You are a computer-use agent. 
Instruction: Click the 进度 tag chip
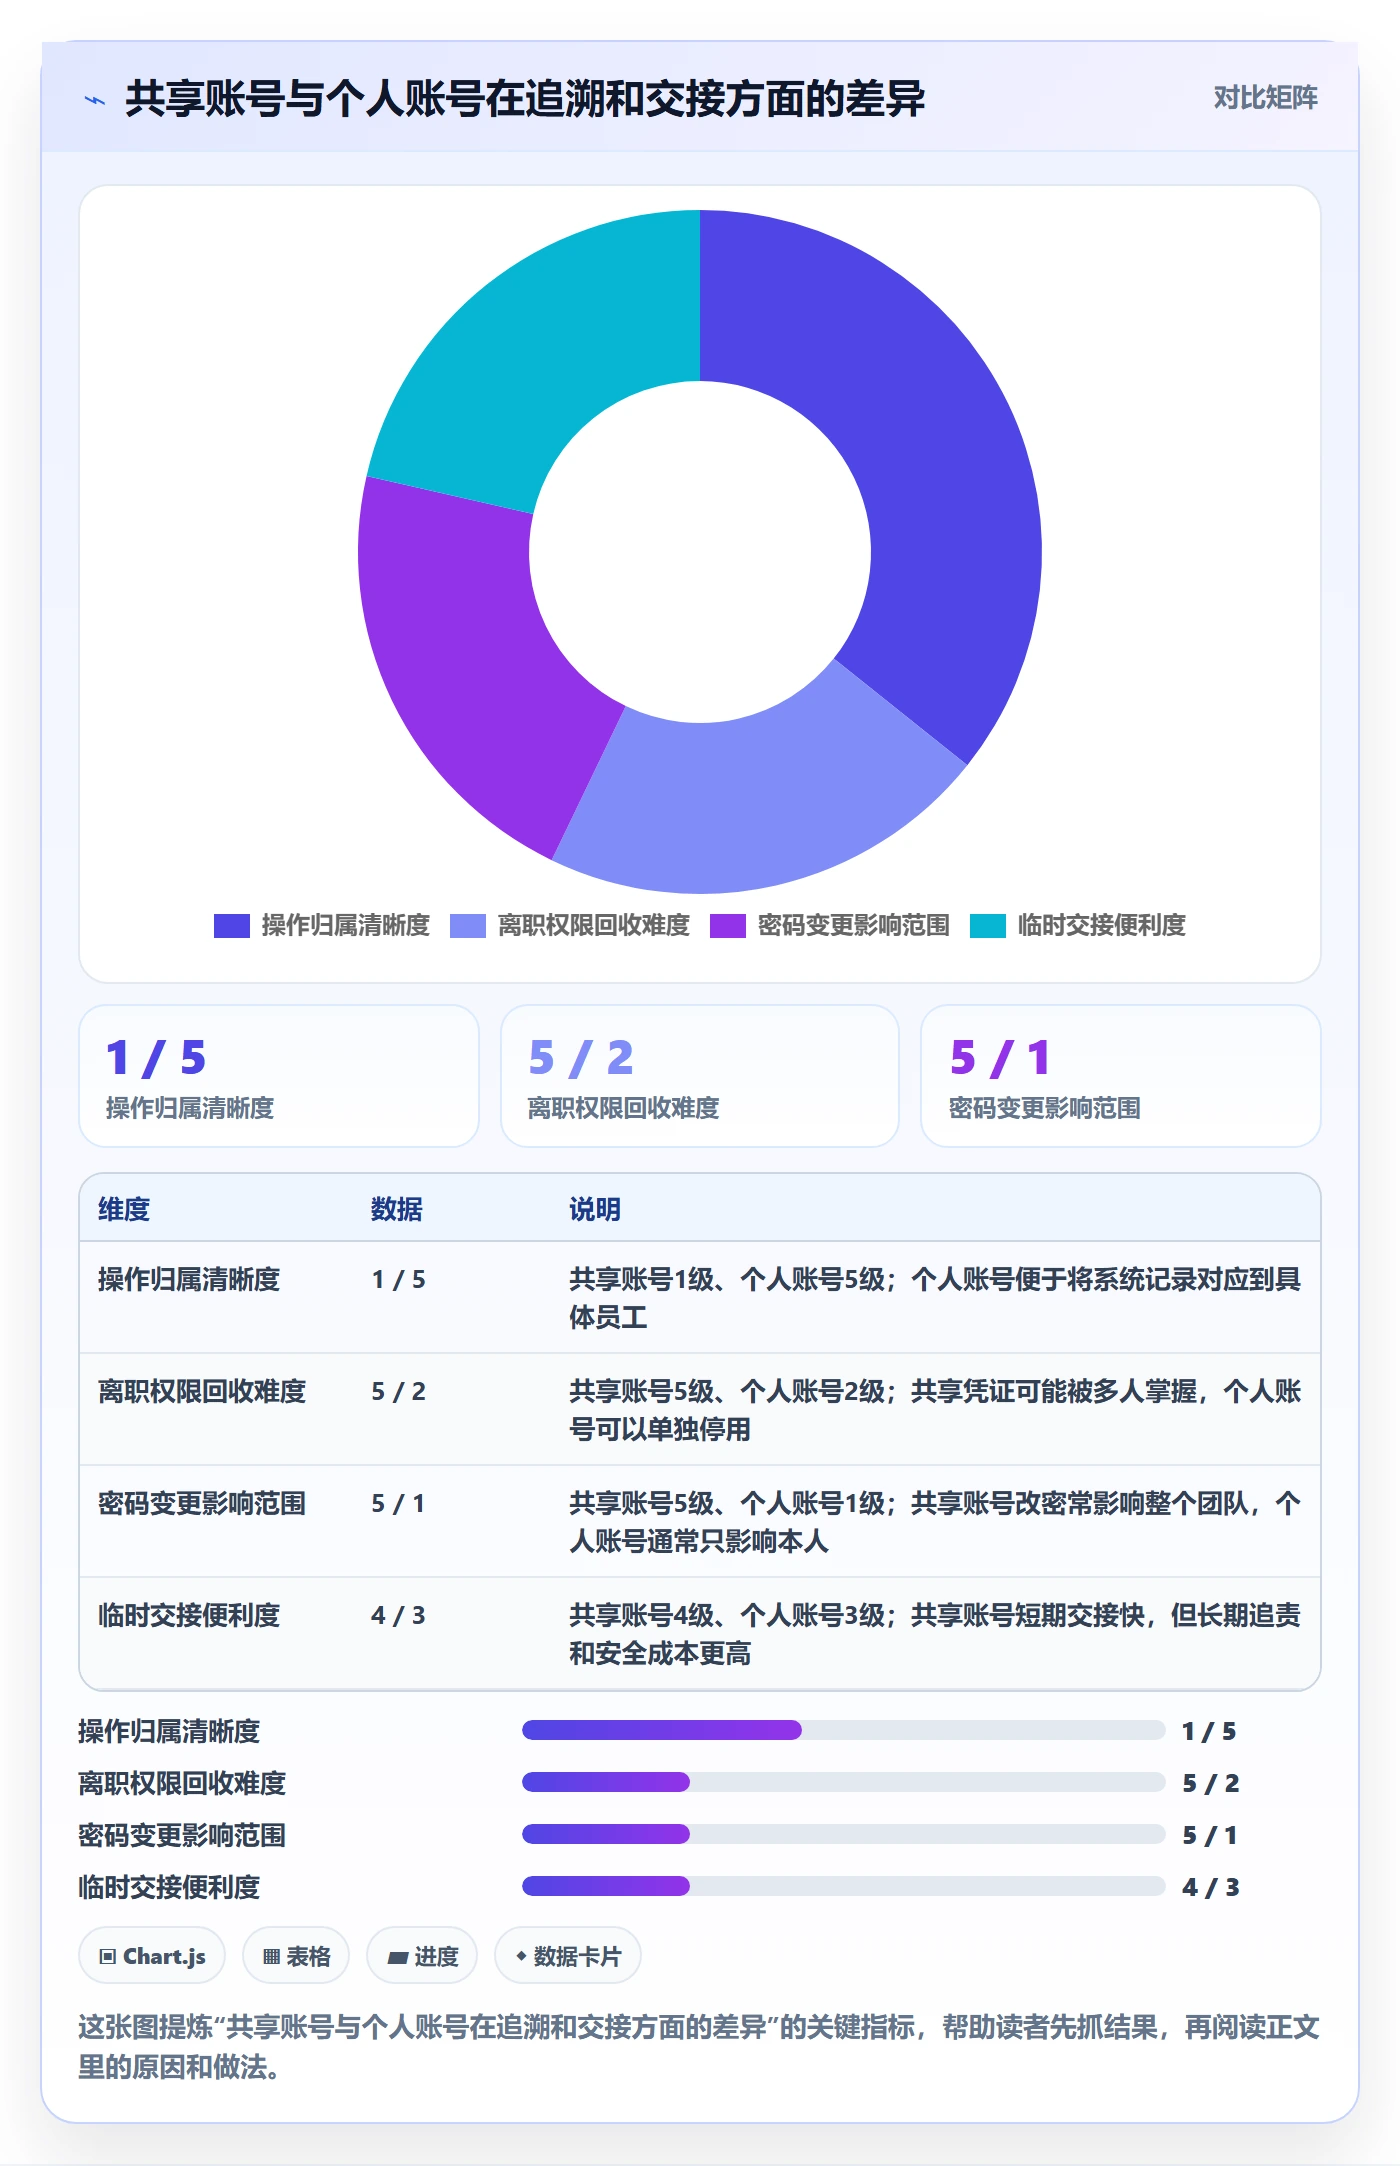pos(422,1955)
